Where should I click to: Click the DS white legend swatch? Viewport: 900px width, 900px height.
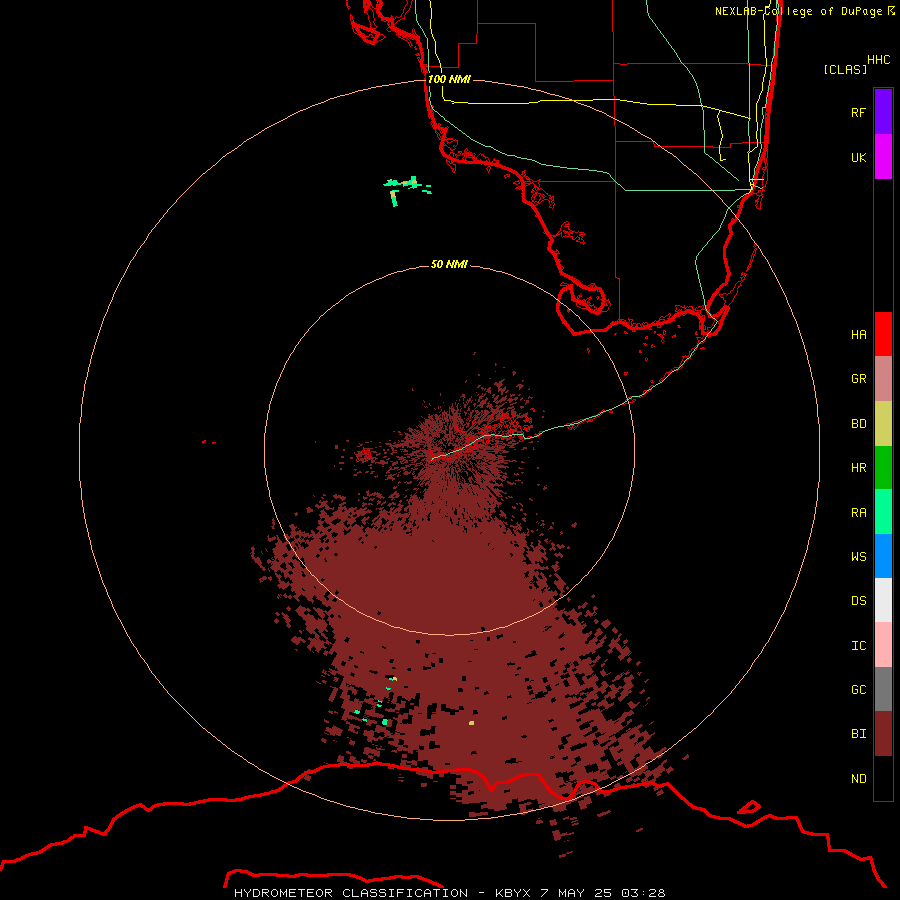tap(883, 600)
